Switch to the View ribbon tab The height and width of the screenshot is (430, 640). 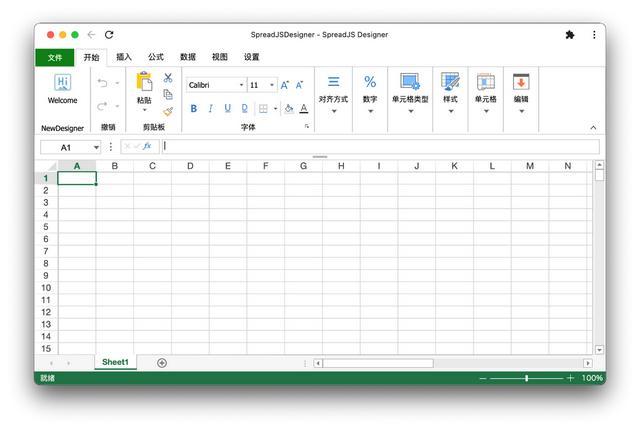(x=220, y=57)
